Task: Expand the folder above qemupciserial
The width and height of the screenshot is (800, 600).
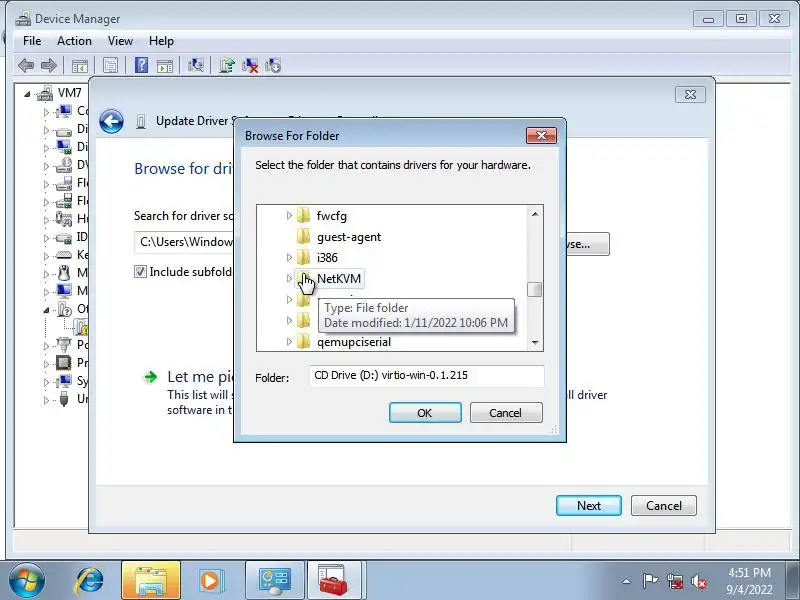Action: 289,320
